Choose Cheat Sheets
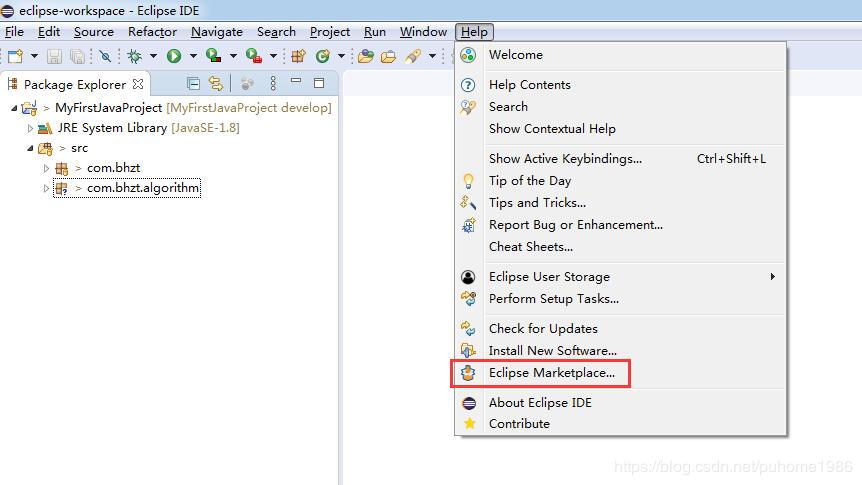The width and height of the screenshot is (862, 485). click(x=621, y=247)
